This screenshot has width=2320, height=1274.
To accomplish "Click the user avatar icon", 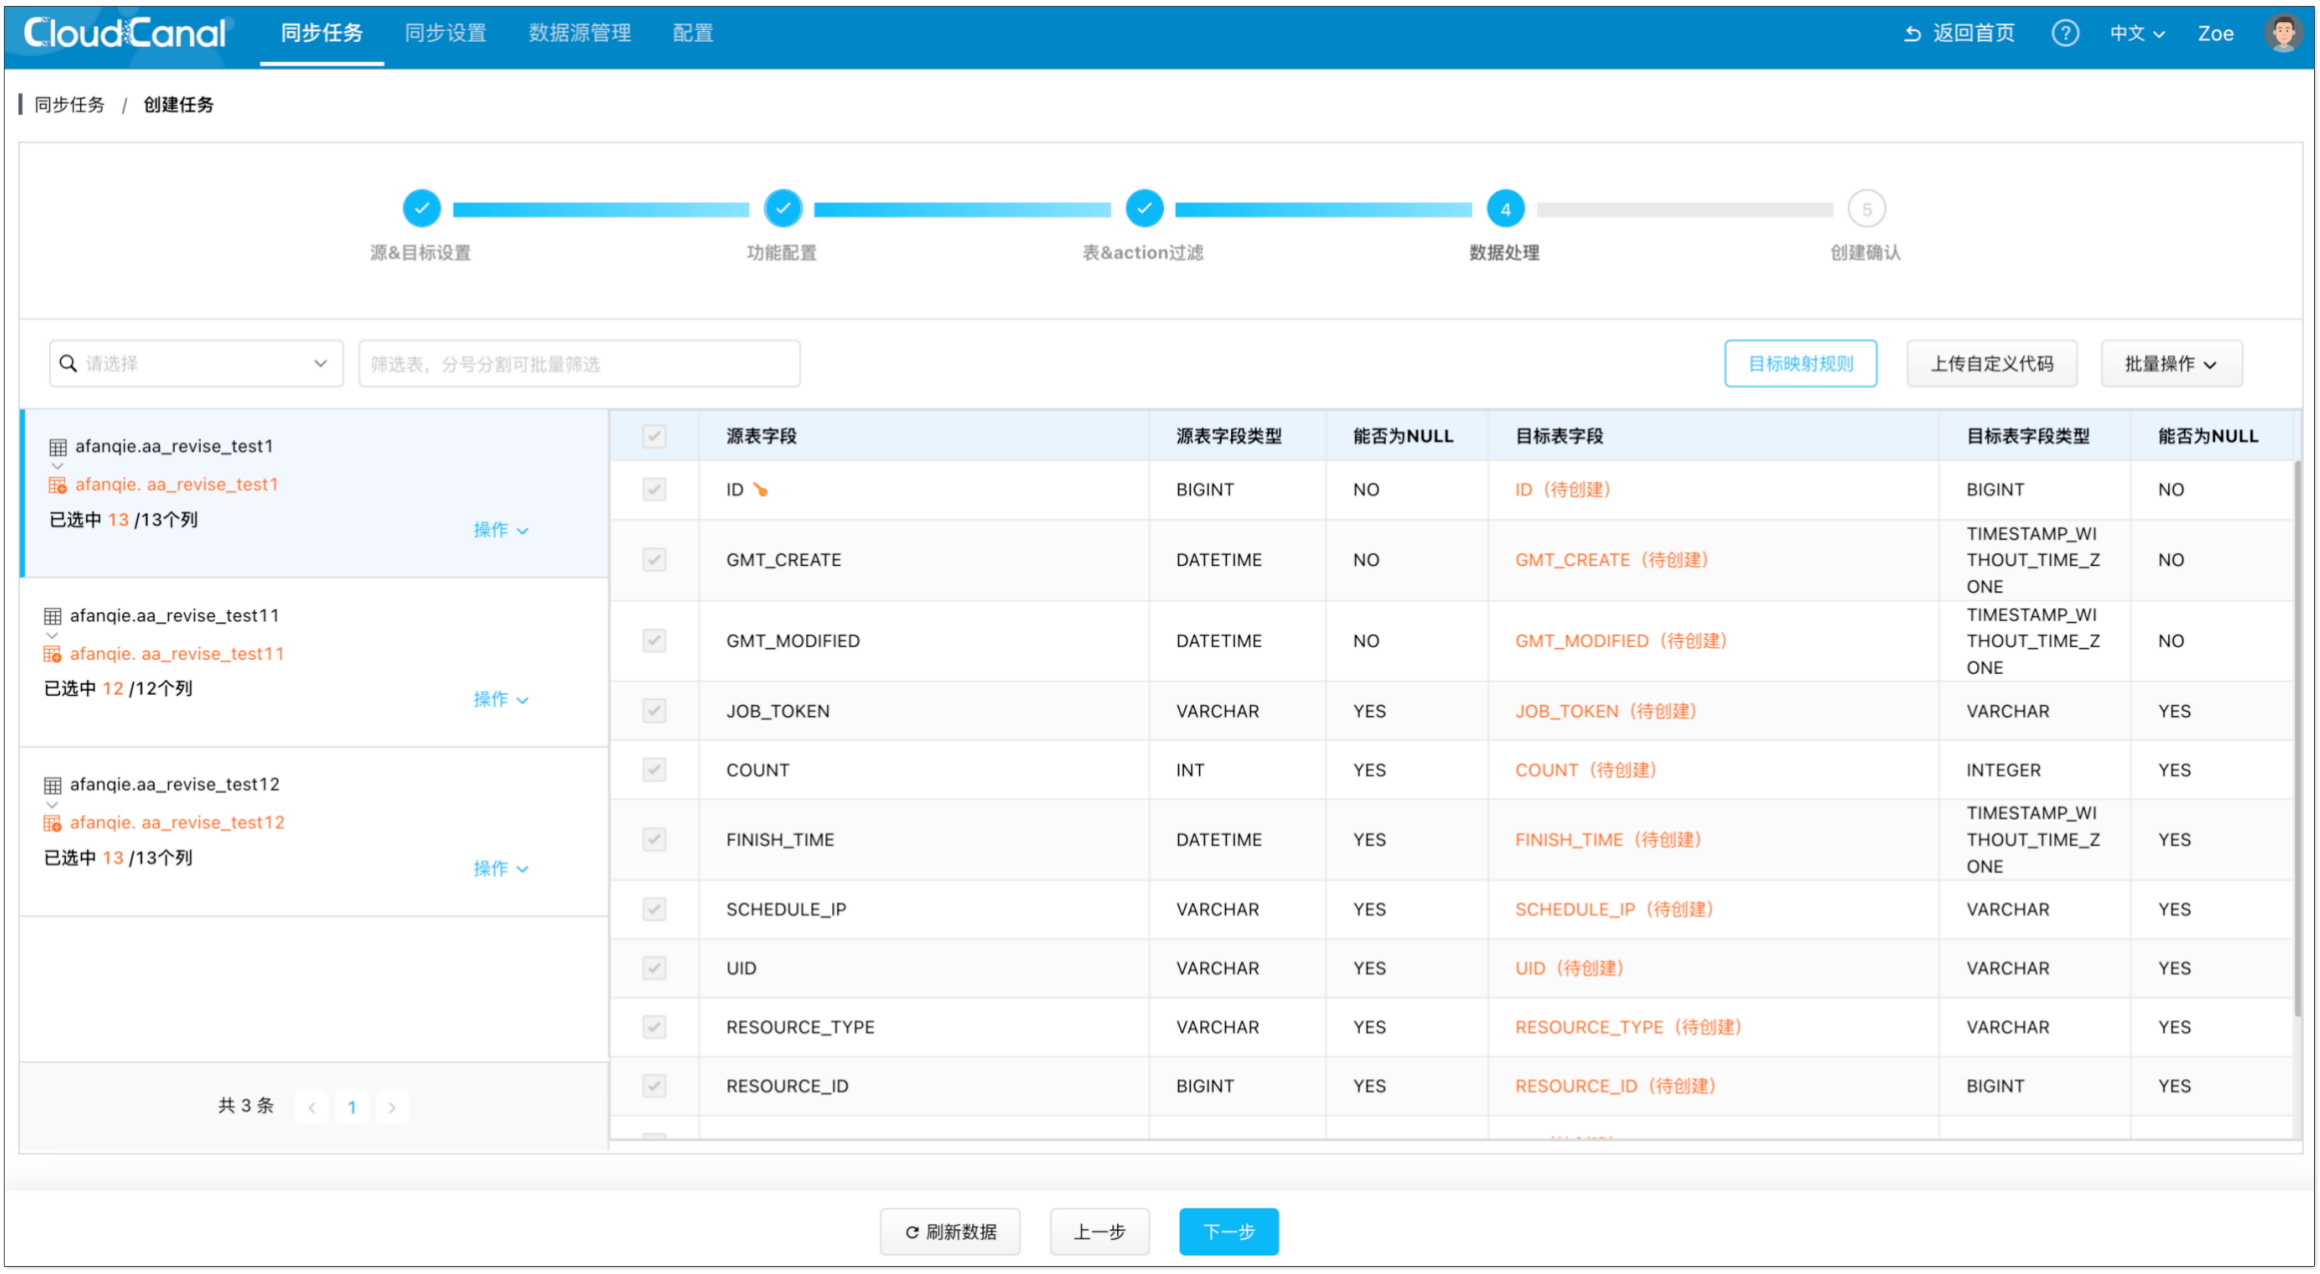I will pos(2283,33).
